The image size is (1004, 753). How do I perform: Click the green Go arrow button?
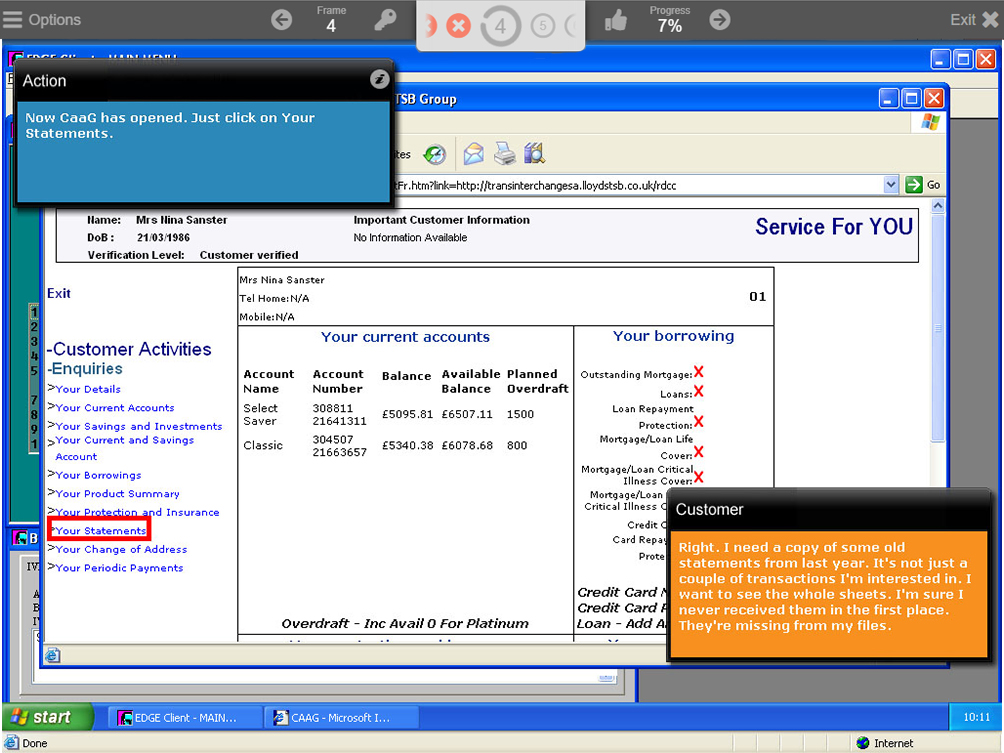(914, 185)
